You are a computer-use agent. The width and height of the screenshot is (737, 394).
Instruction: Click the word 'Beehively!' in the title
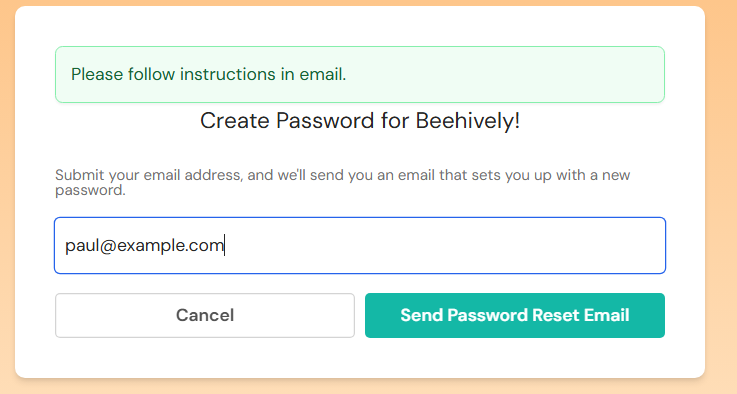(468, 120)
